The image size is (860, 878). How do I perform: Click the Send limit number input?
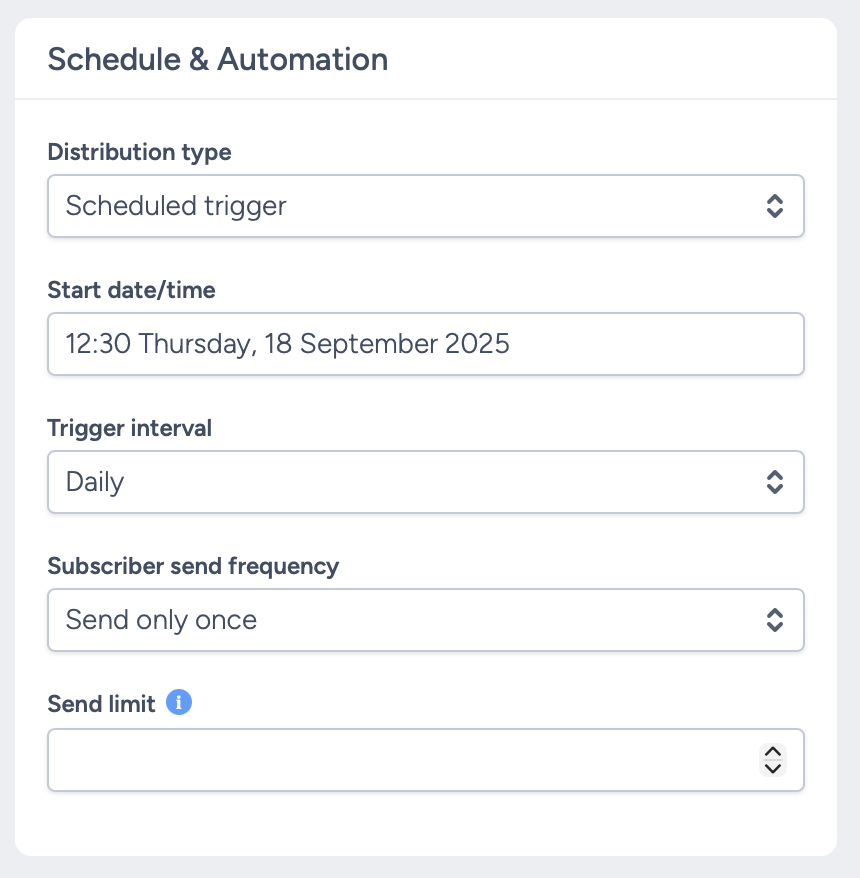click(400, 760)
